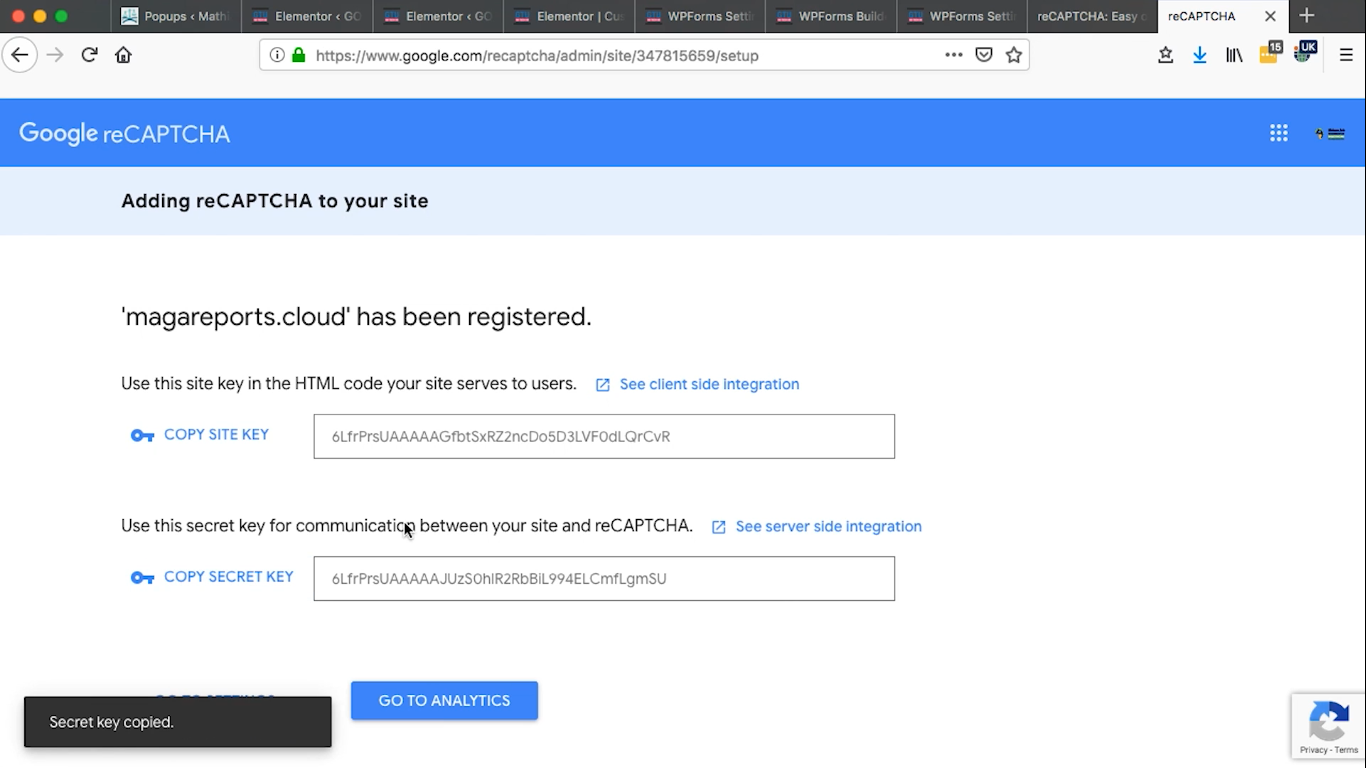The width and height of the screenshot is (1366, 768).
Task: Open the UK VPN extension icon
Action: [1304, 52]
